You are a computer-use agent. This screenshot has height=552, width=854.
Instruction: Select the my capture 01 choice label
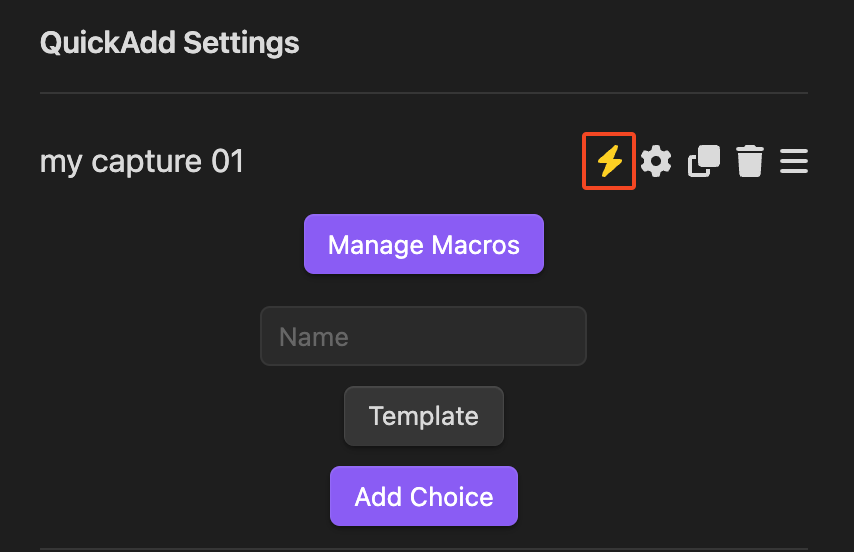click(142, 162)
